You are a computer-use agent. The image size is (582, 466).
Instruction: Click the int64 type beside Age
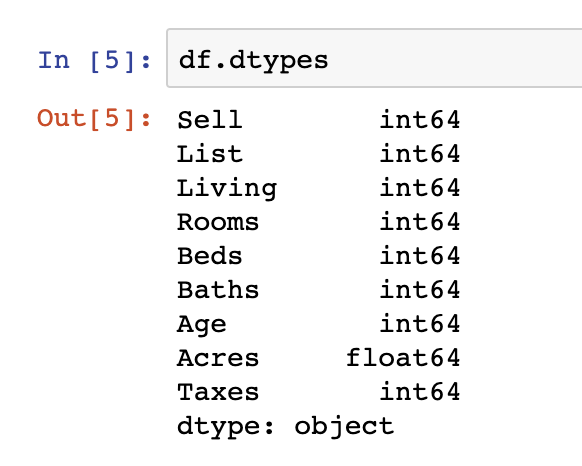(420, 323)
